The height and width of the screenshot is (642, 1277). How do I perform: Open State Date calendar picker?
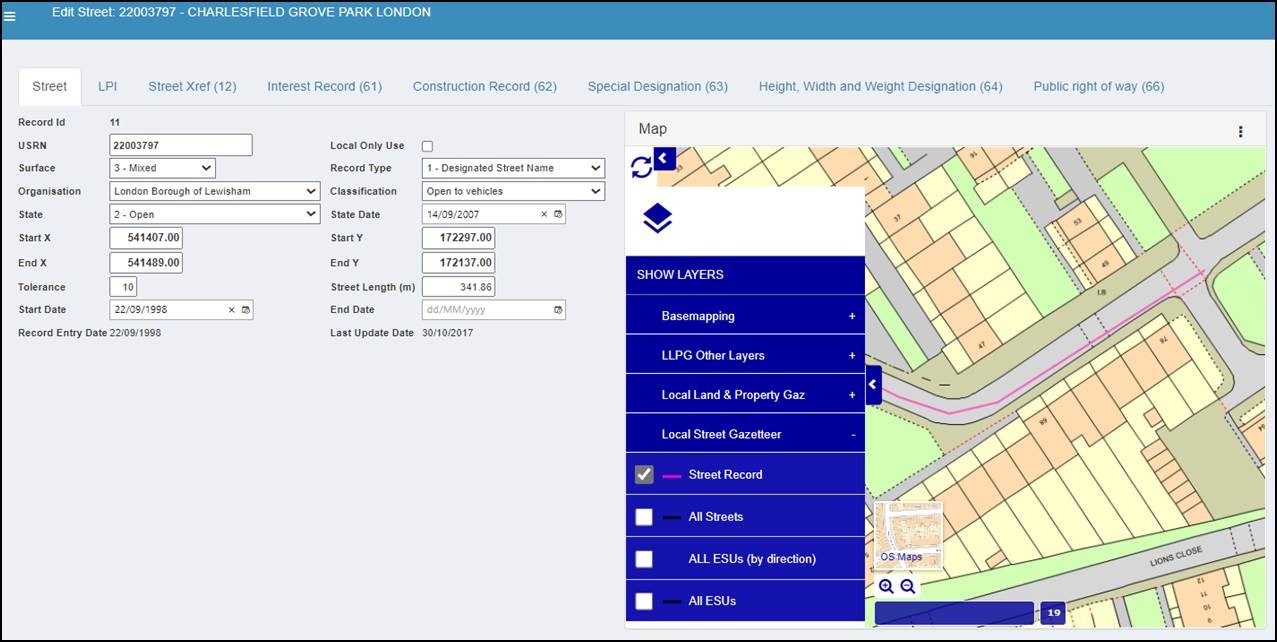[558, 214]
